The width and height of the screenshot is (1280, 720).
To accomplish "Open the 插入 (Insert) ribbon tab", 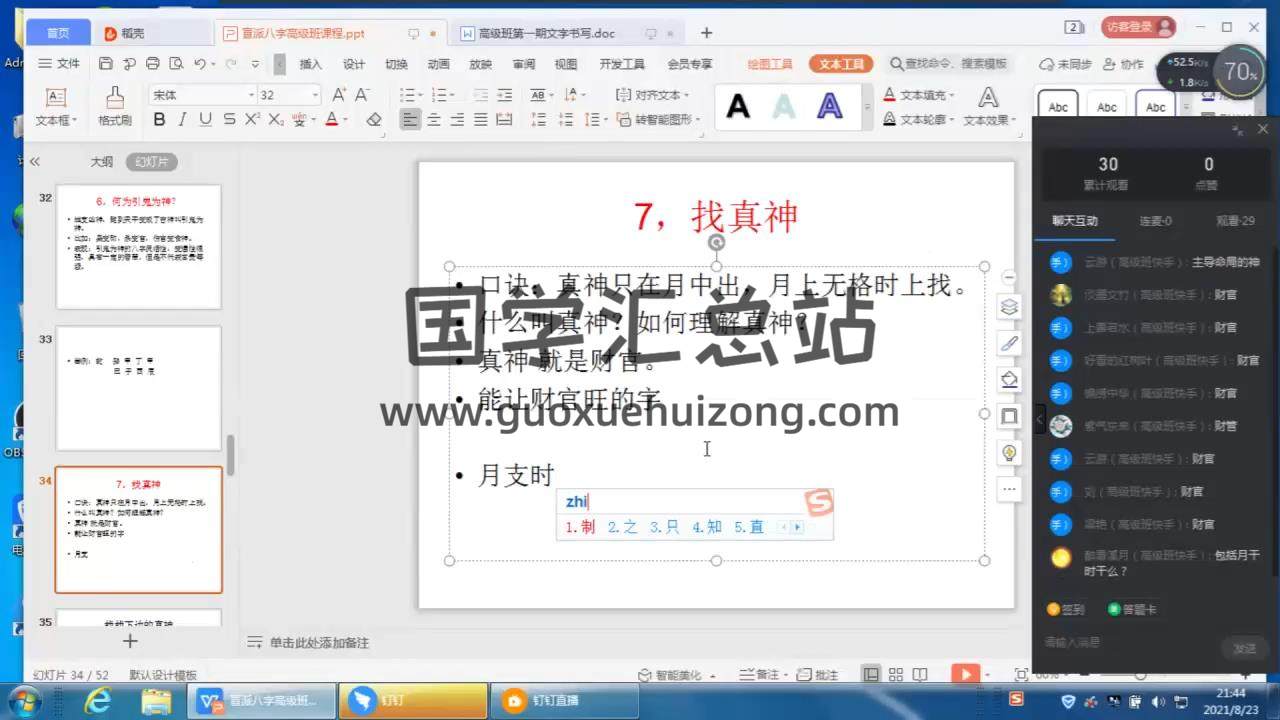I will pyautogui.click(x=311, y=64).
